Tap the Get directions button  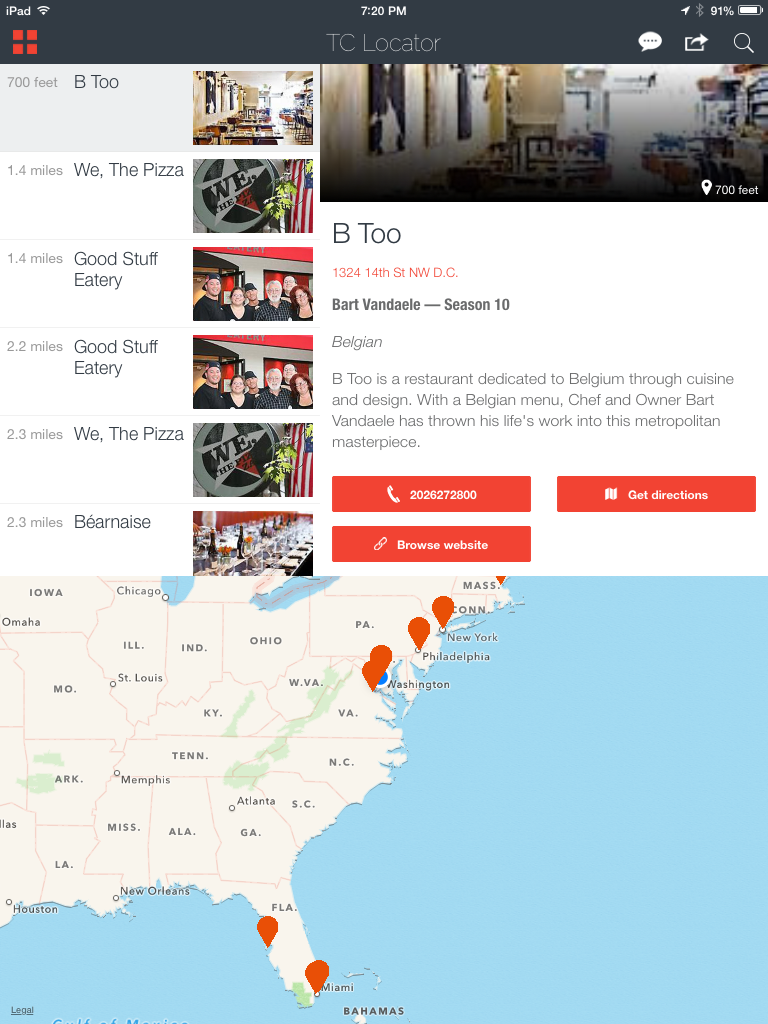pyautogui.click(x=656, y=494)
